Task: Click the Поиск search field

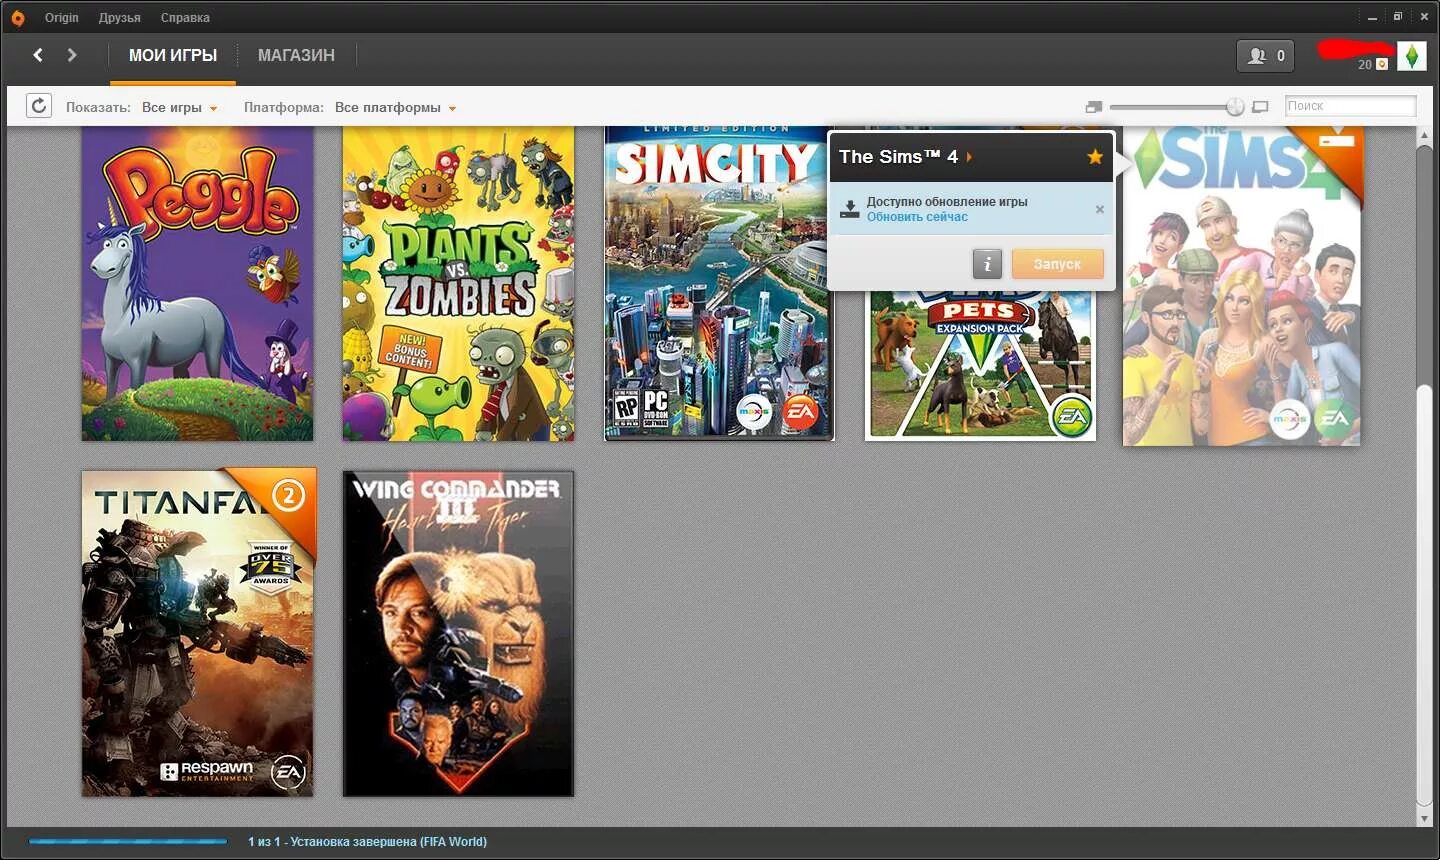Action: pos(1350,106)
